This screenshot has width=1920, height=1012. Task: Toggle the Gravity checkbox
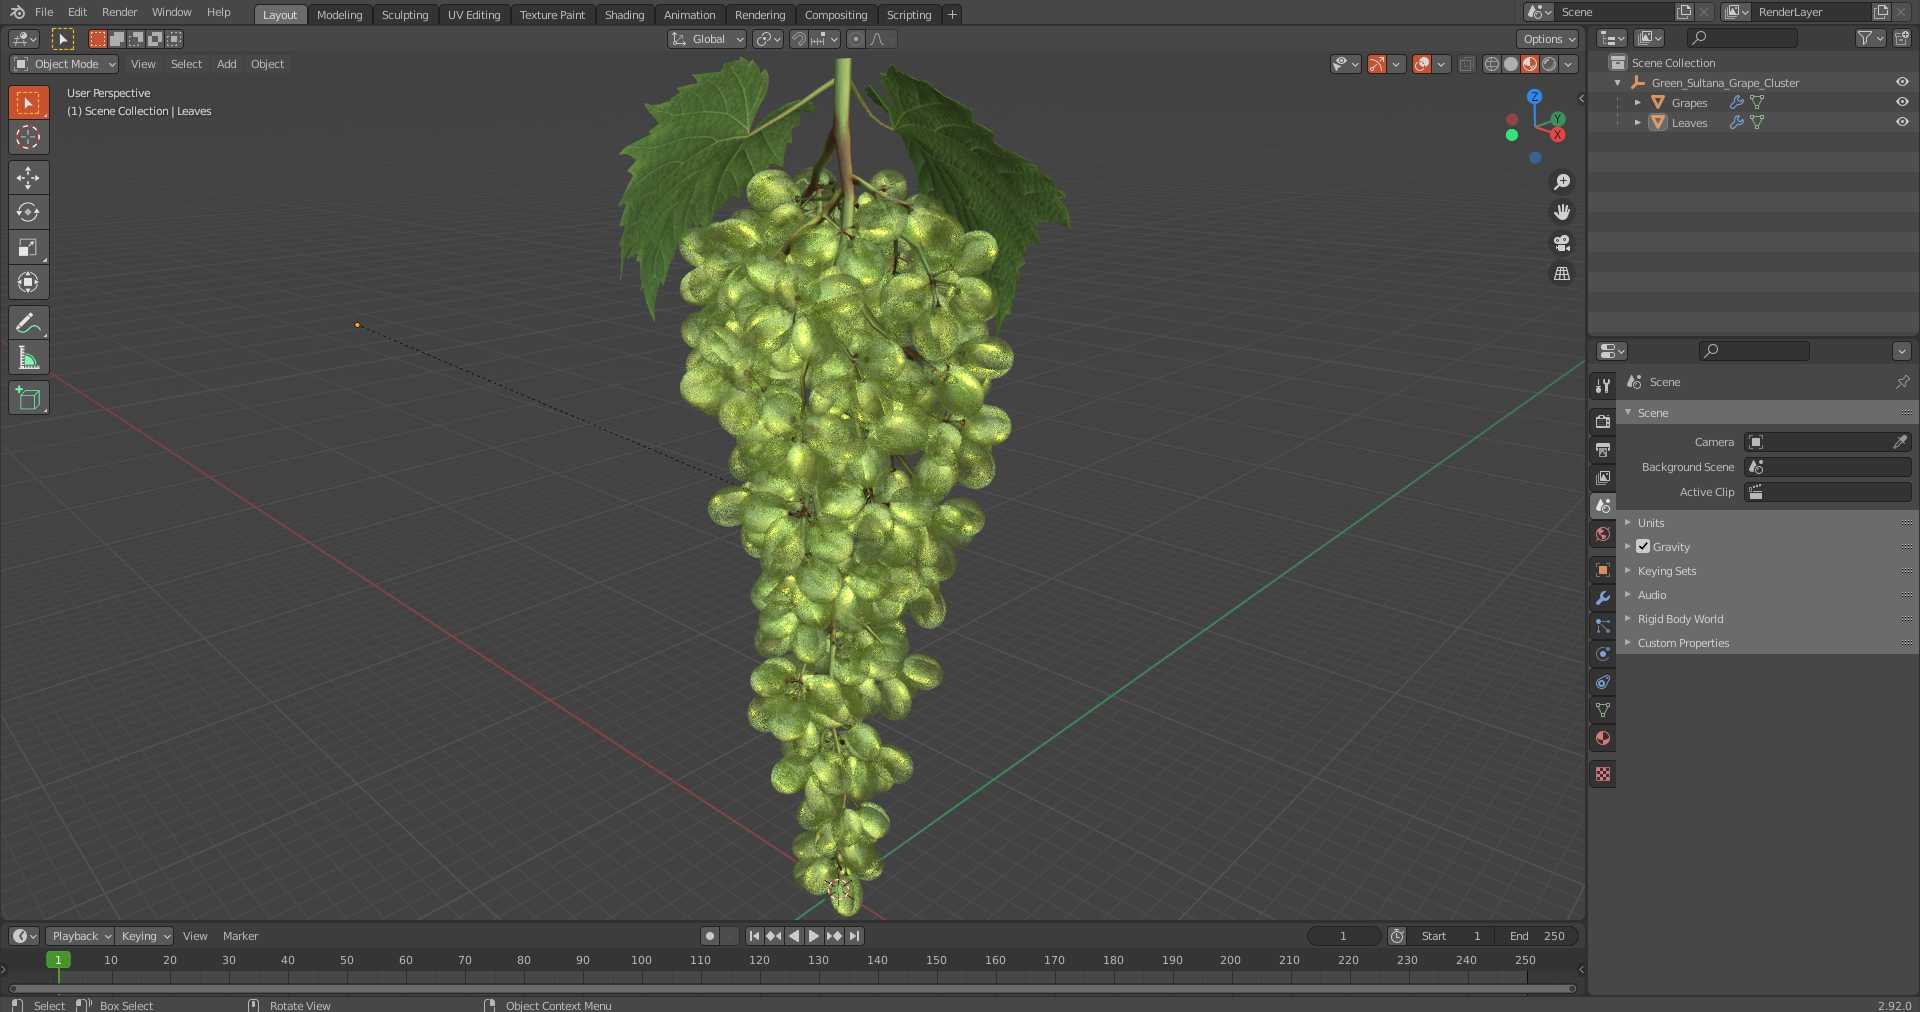1643,546
